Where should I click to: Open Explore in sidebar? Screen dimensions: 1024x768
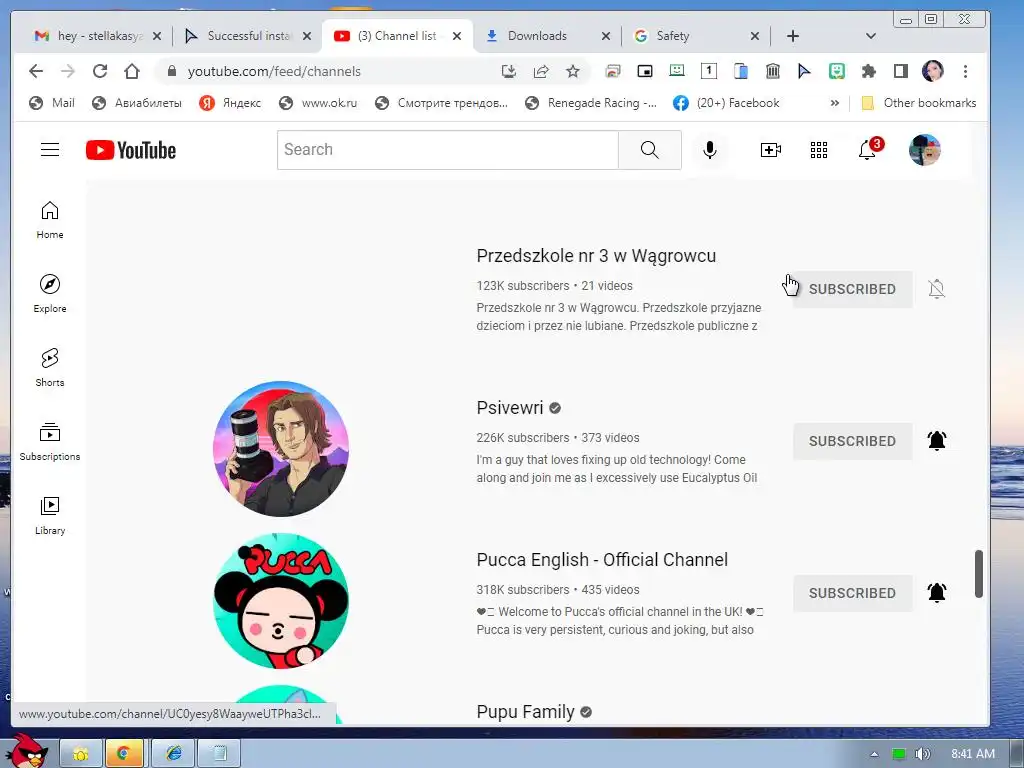click(x=50, y=294)
